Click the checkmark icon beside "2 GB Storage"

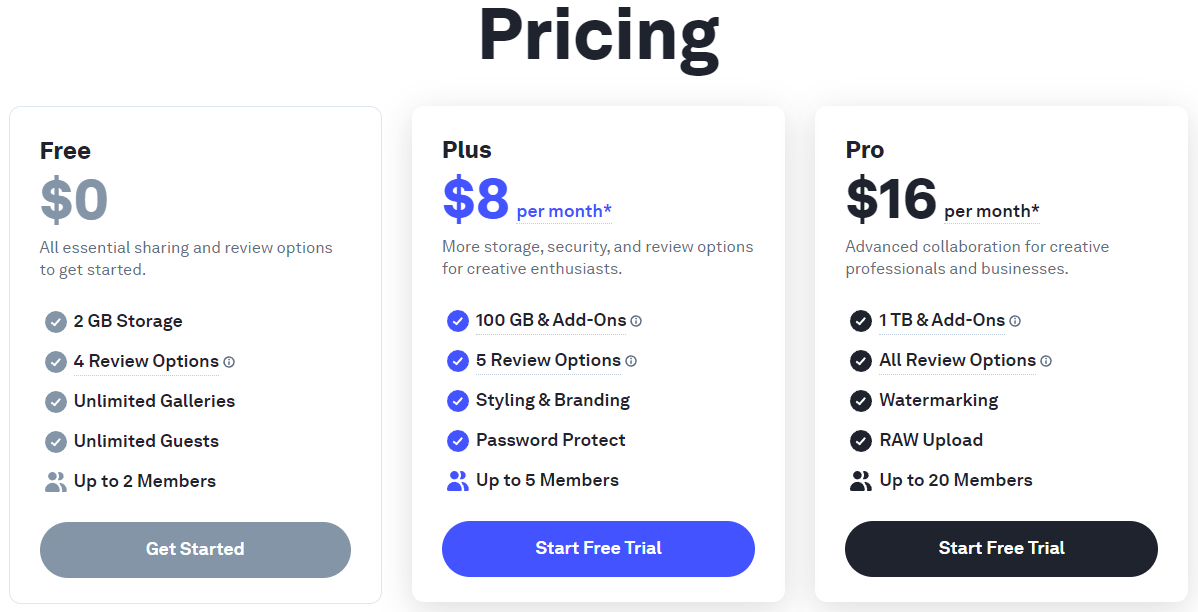[56, 321]
